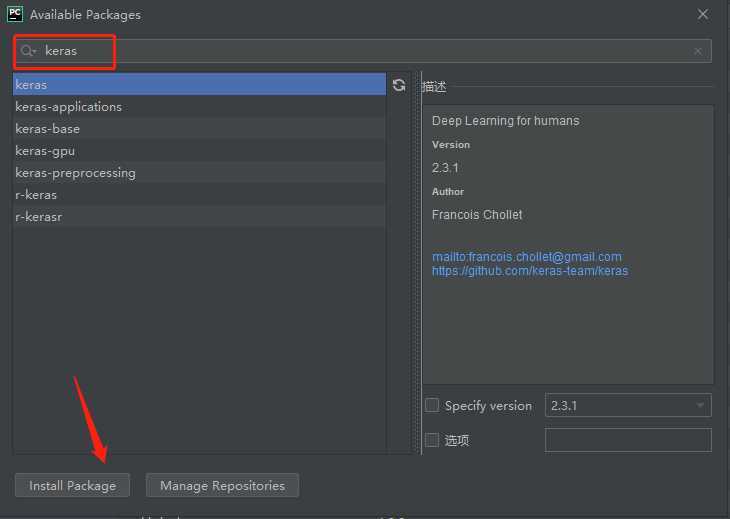The height and width of the screenshot is (519, 730).
Task: Select keras-preprocessing package
Action: tap(199, 173)
